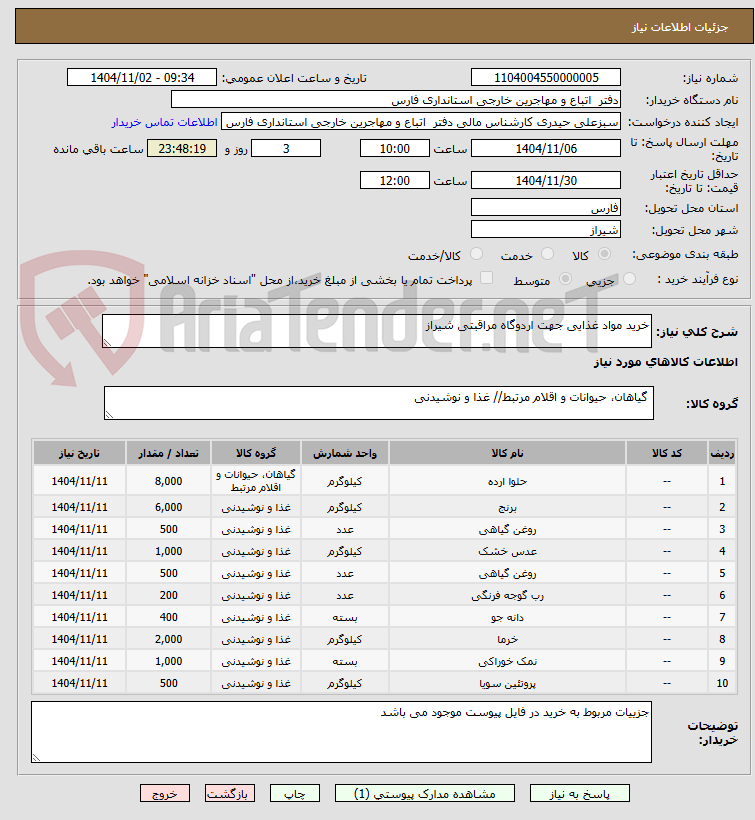Click the گروه کالا column header
The image size is (755, 820).
pyautogui.click(x=256, y=453)
